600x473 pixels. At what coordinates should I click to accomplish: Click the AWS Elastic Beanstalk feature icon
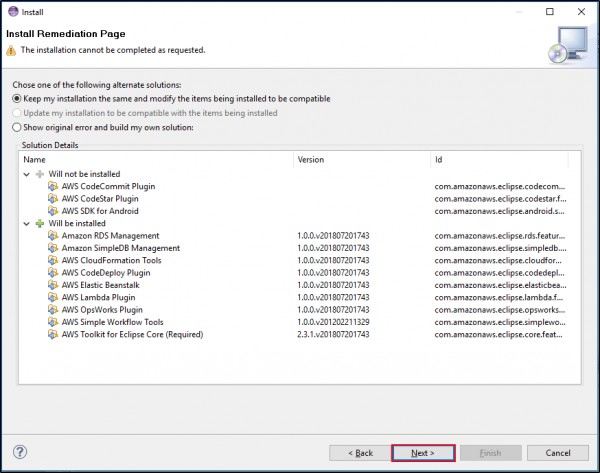point(53,285)
